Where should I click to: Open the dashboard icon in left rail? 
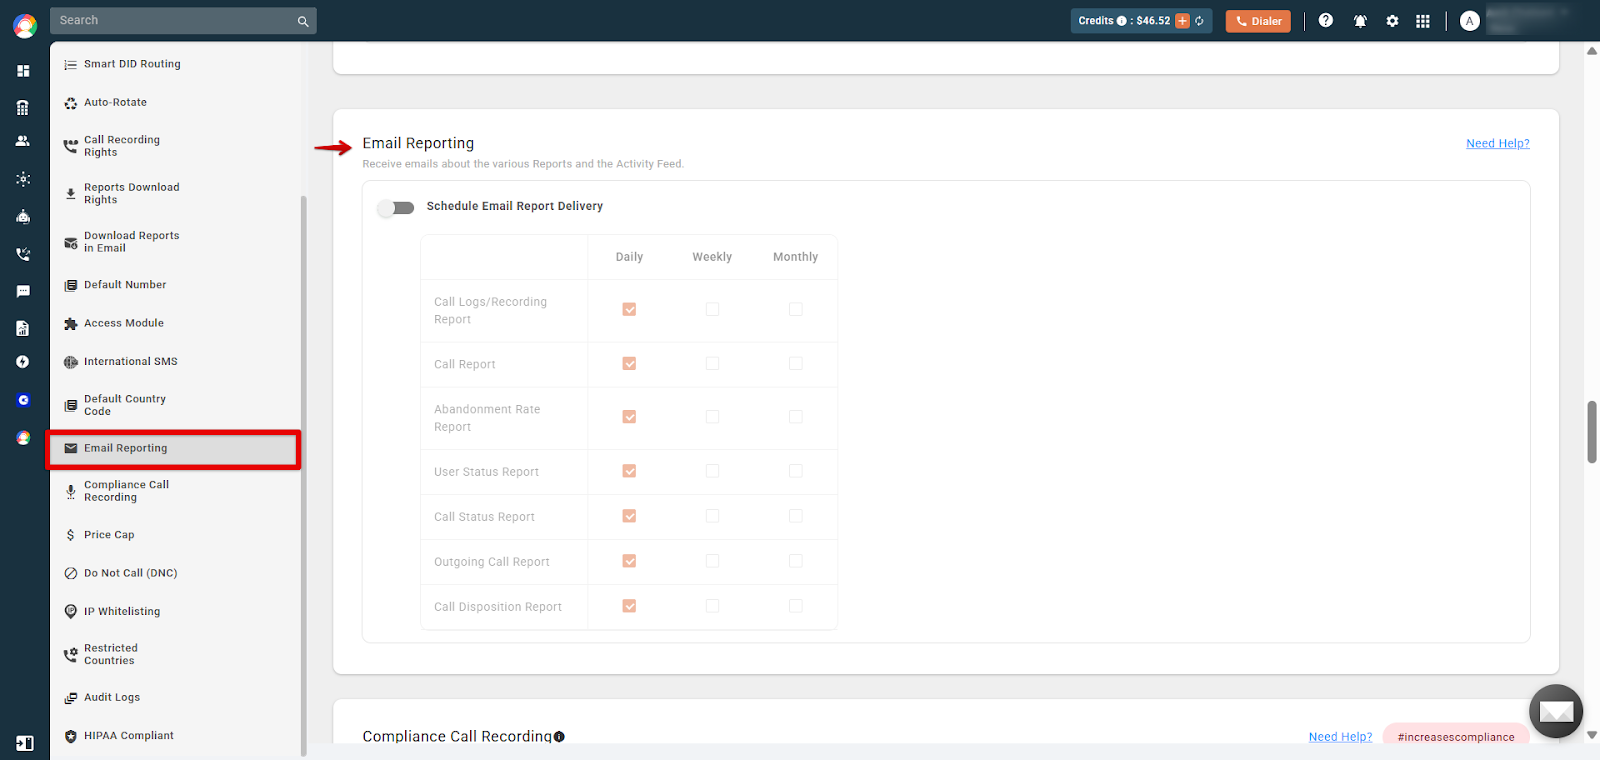coord(23,71)
